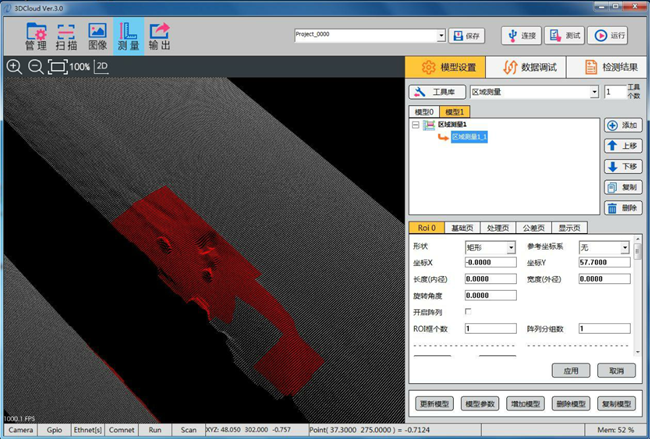This screenshot has height=439, width=650.
Task: Collapse the 区域测量1 tree node
Action: pyautogui.click(x=415, y=125)
